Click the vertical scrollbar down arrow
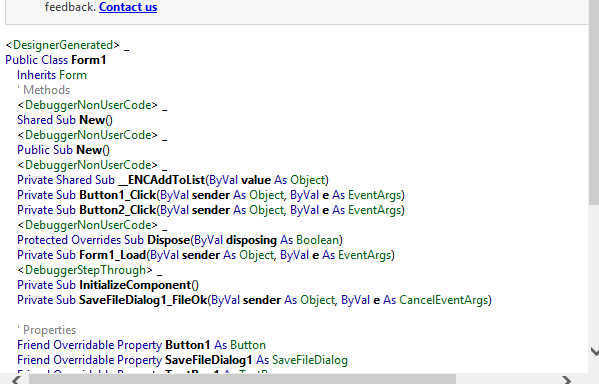This screenshot has width=599, height=384. [x=594, y=352]
